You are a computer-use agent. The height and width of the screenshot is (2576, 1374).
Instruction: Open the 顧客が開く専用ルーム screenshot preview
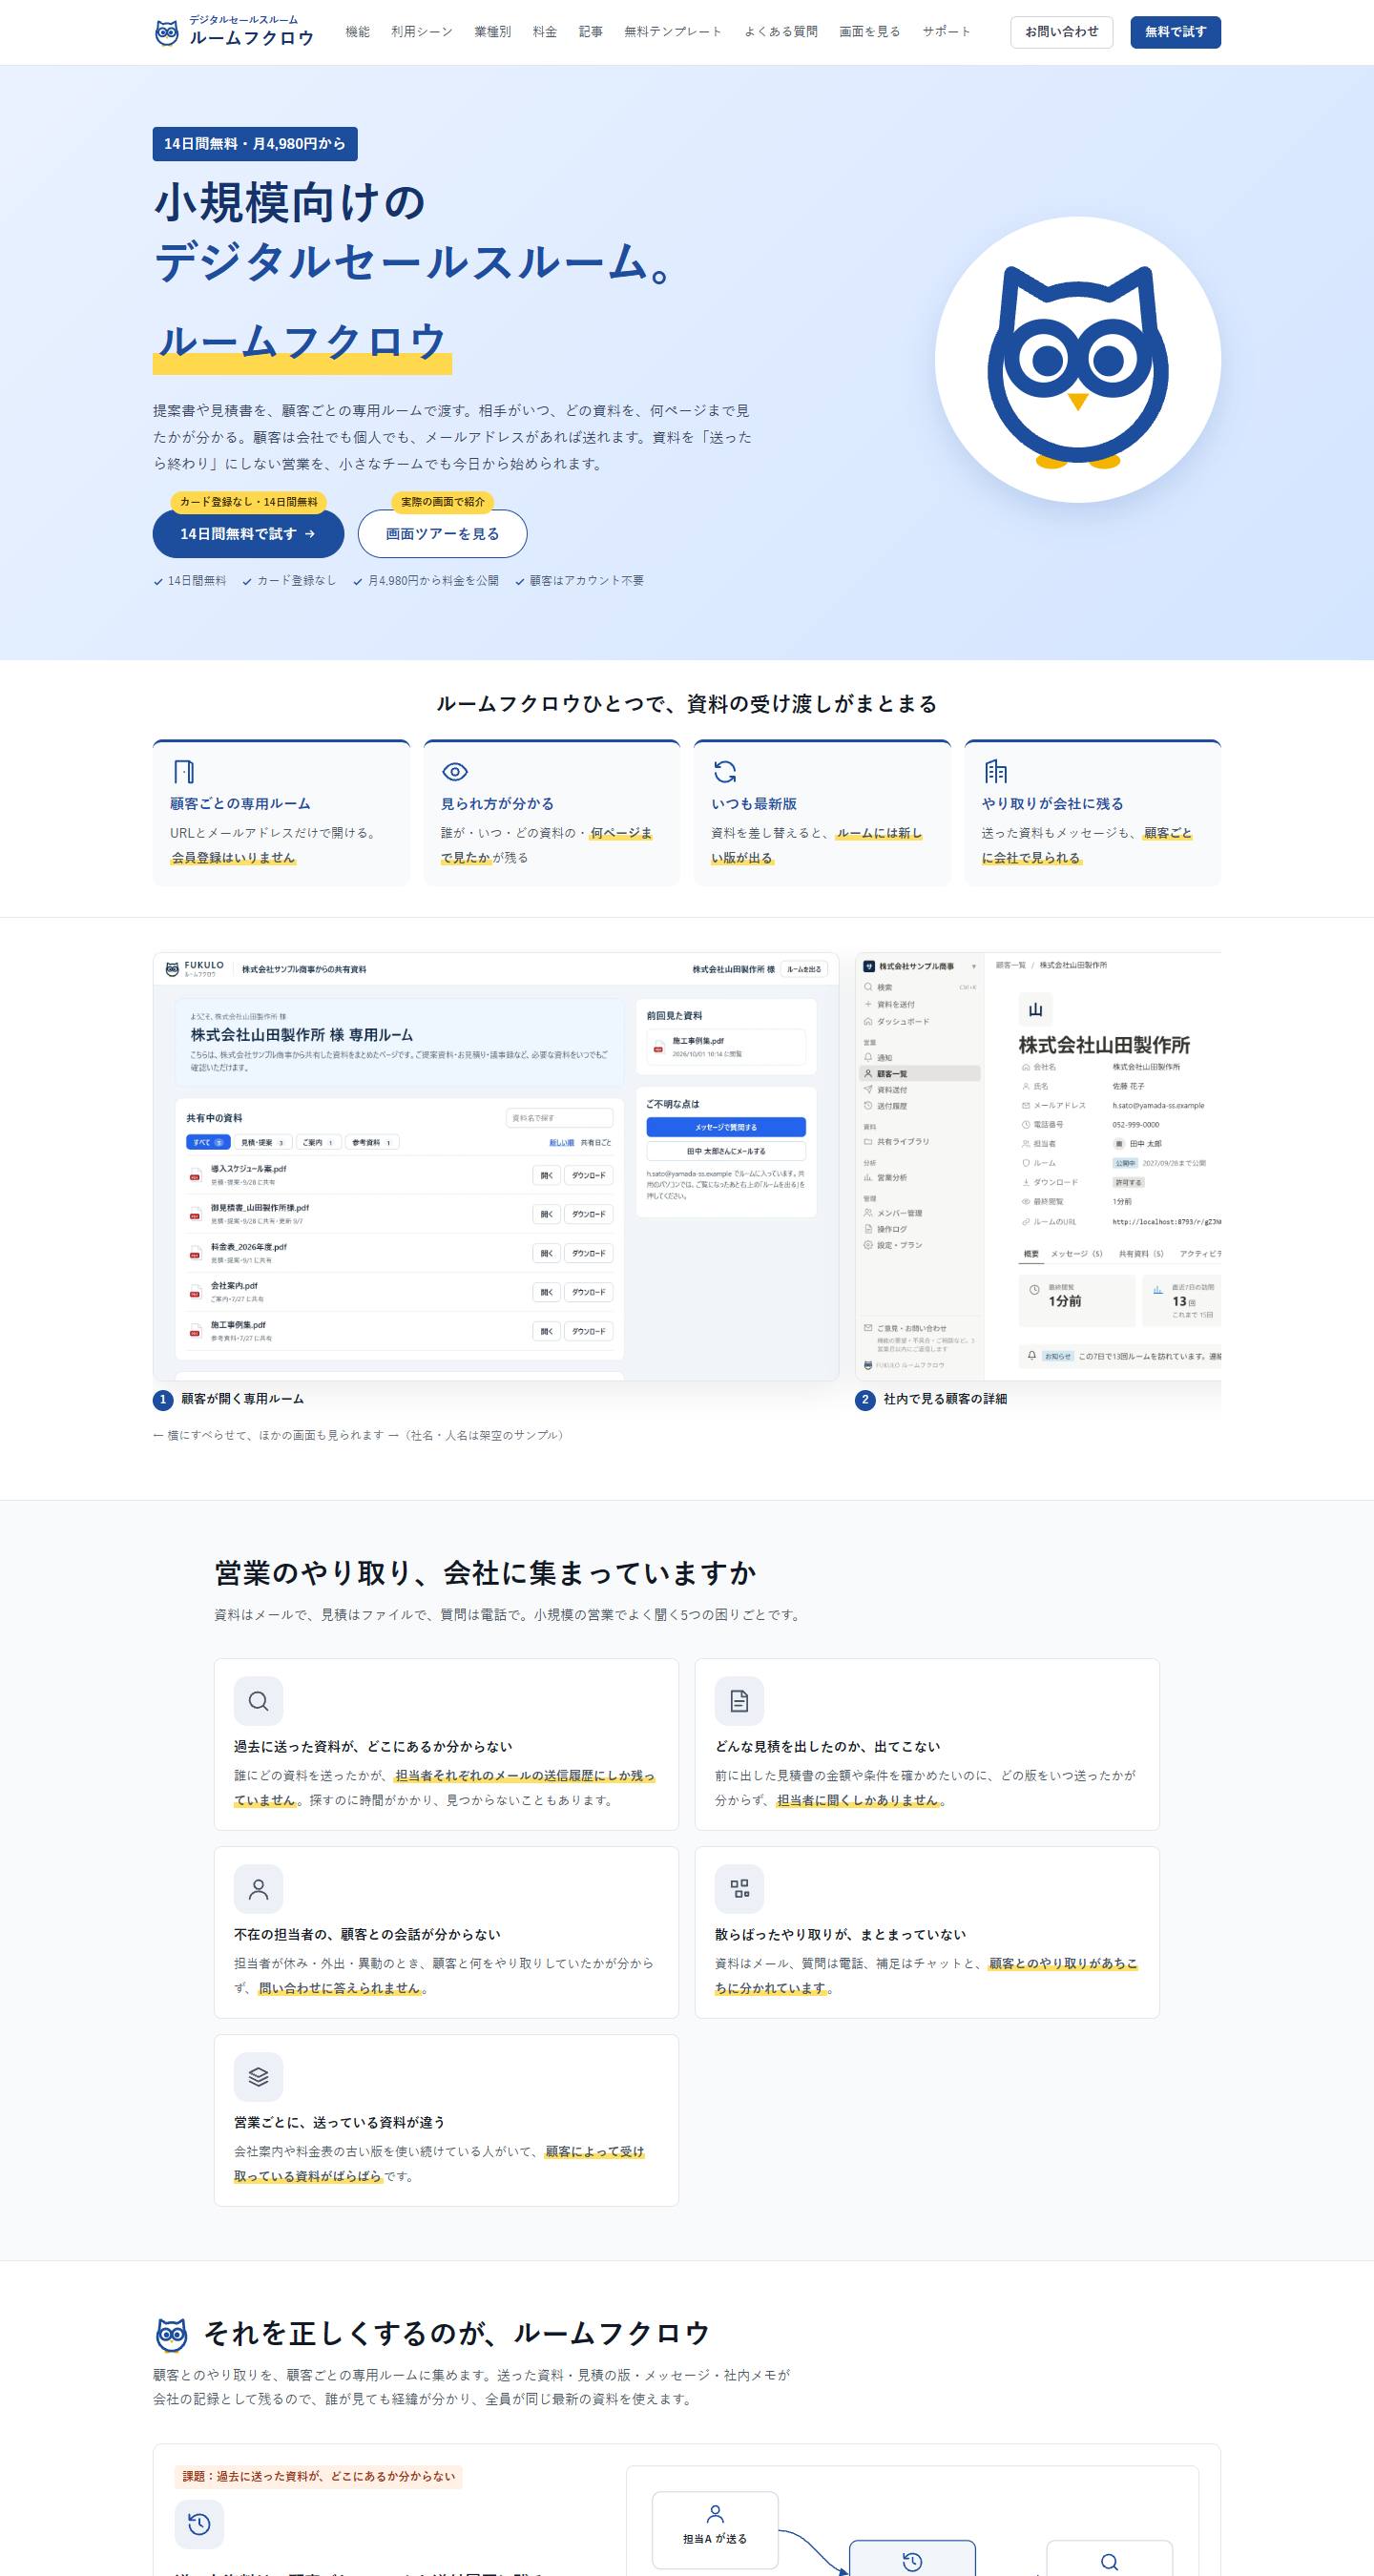point(496,1166)
